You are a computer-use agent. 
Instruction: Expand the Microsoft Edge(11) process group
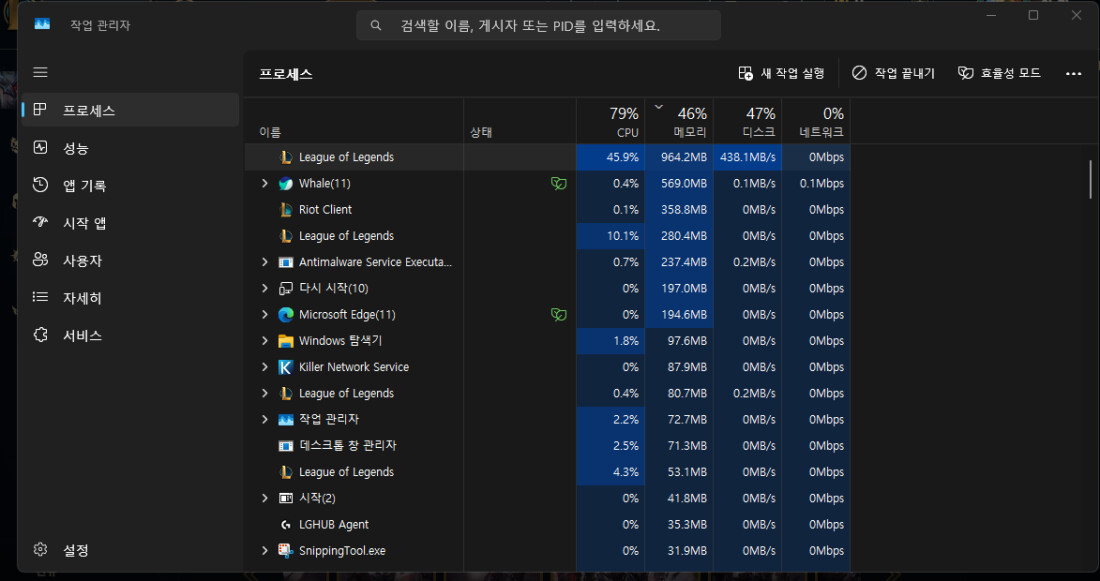tap(265, 315)
